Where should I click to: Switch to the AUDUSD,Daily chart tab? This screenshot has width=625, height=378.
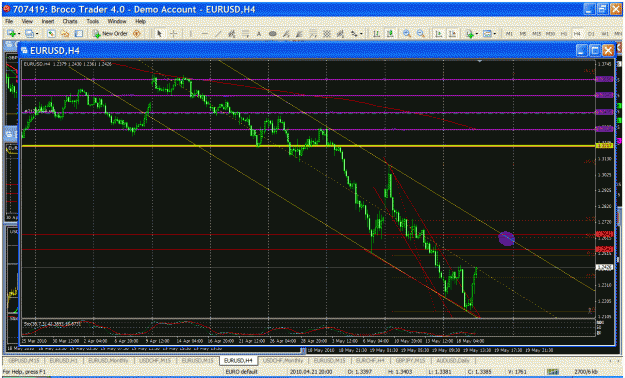pos(454,361)
